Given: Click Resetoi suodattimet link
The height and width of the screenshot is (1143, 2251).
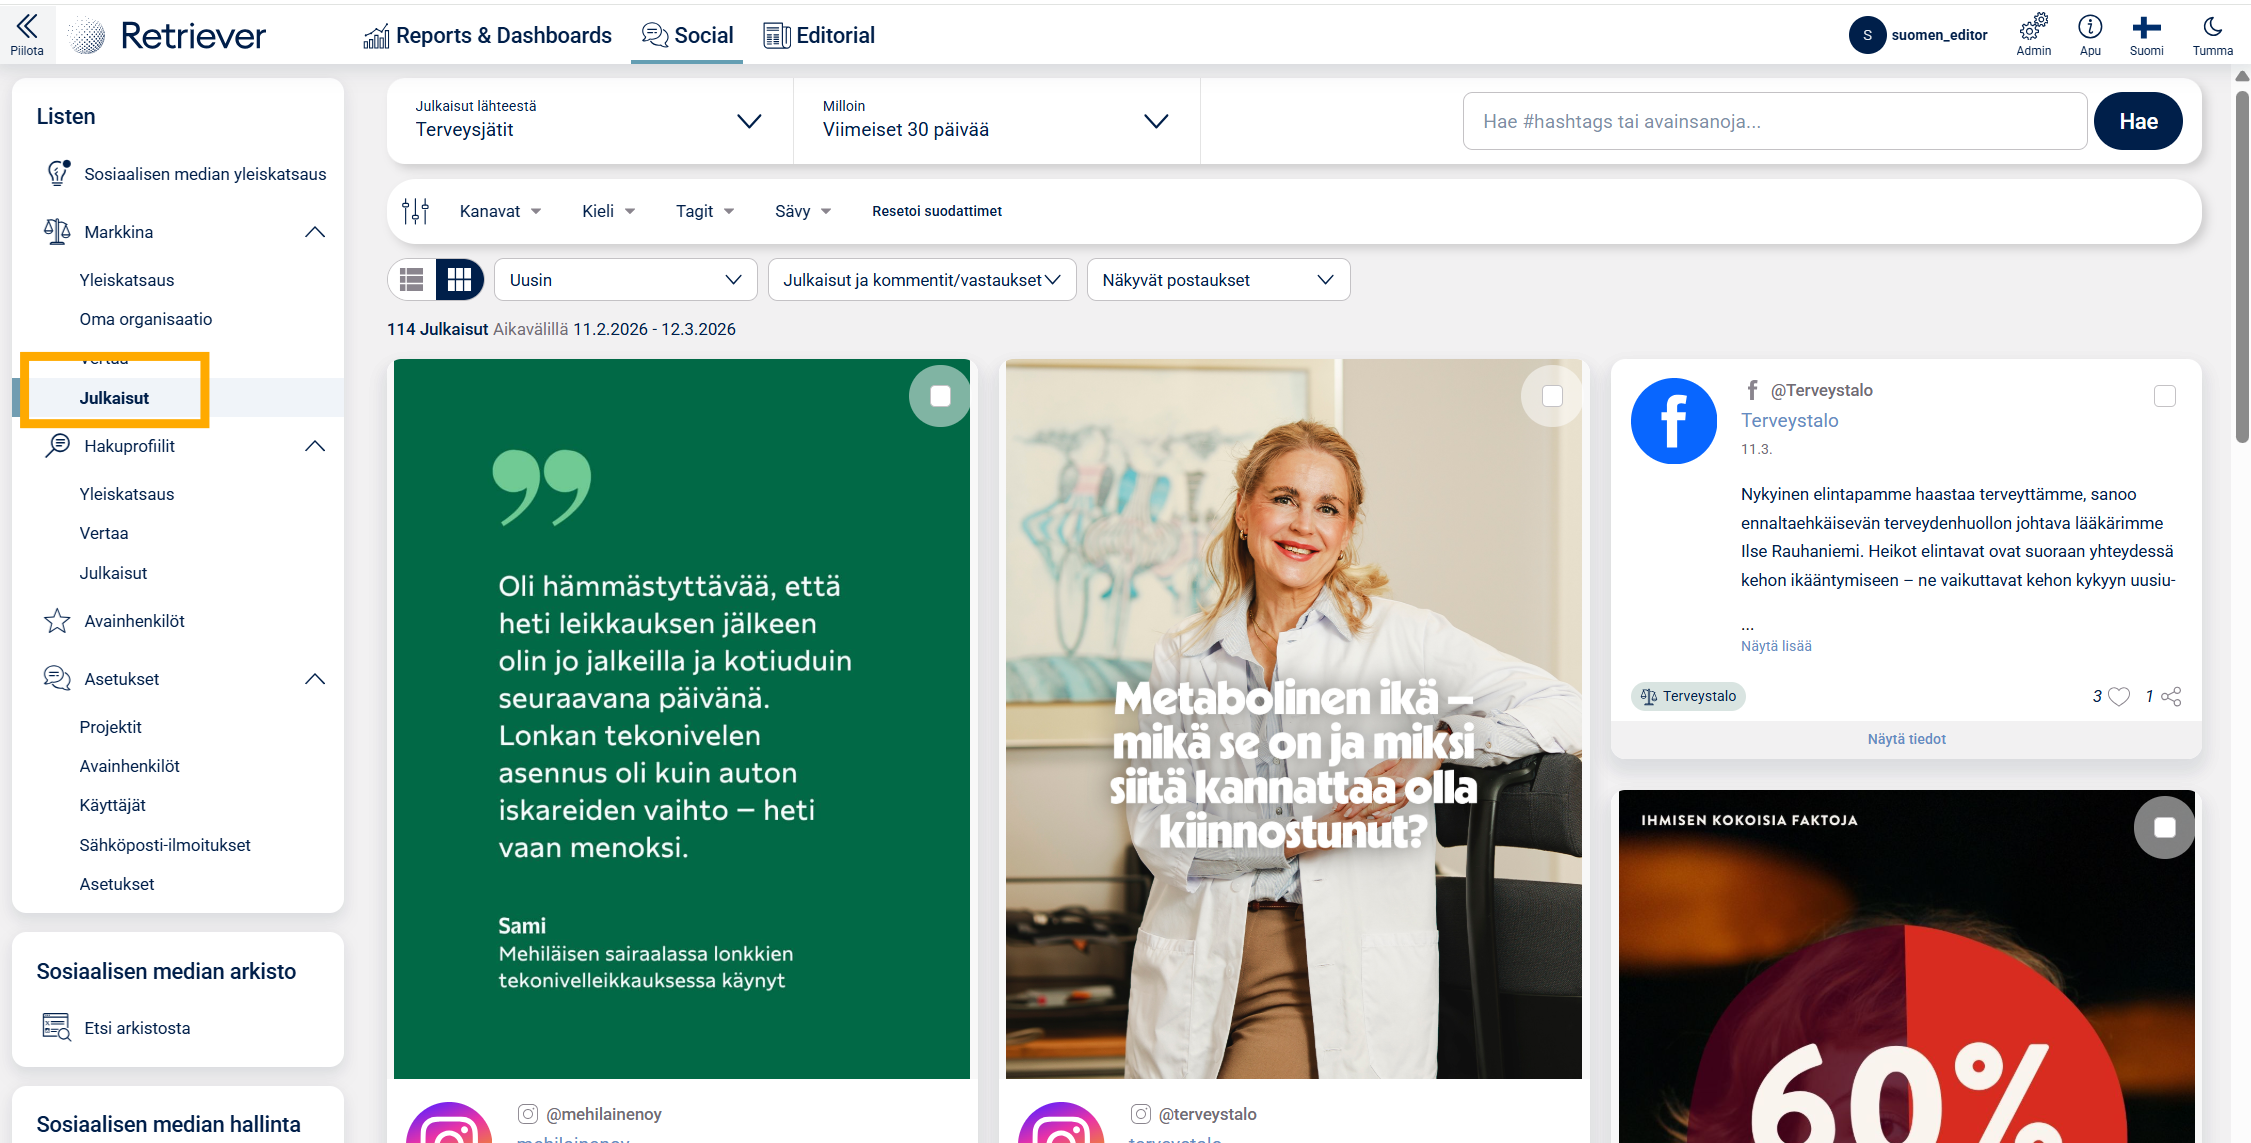Looking at the screenshot, I should click(x=937, y=211).
